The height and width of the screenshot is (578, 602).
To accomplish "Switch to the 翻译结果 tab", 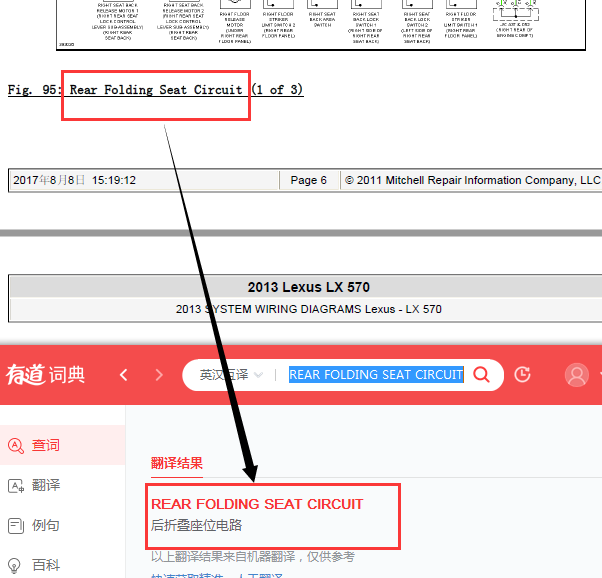I will (x=177, y=463).
